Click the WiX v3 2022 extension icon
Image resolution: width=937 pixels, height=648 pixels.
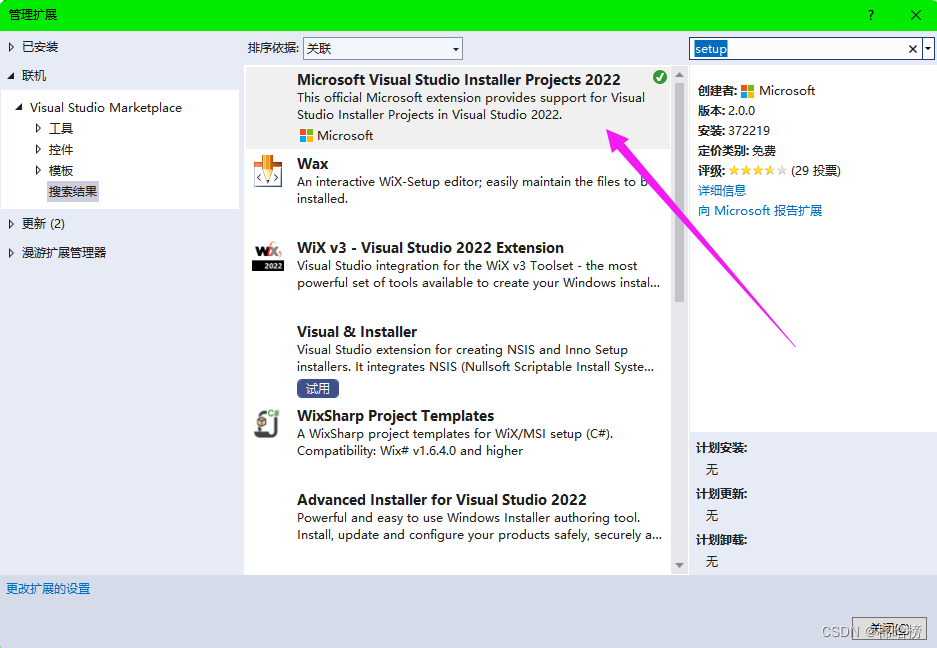point(268,256)
